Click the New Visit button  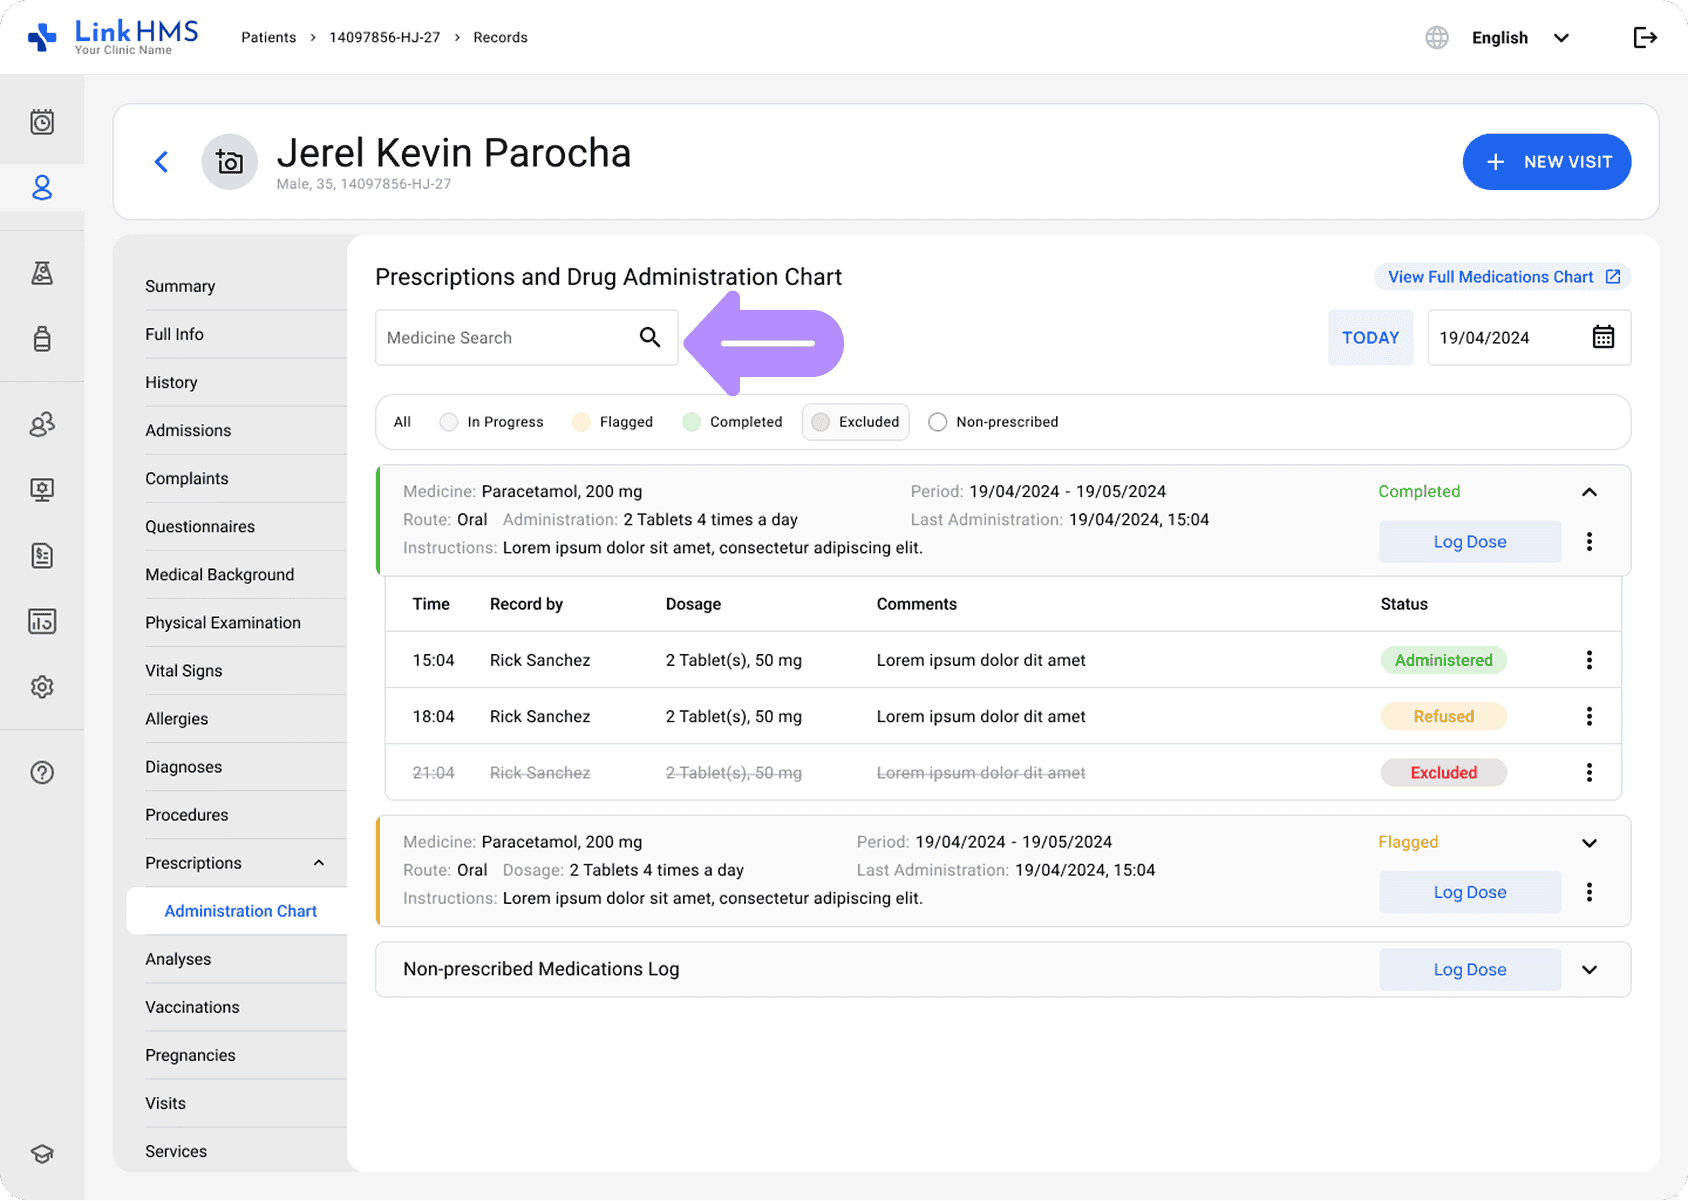point(1546,162)
